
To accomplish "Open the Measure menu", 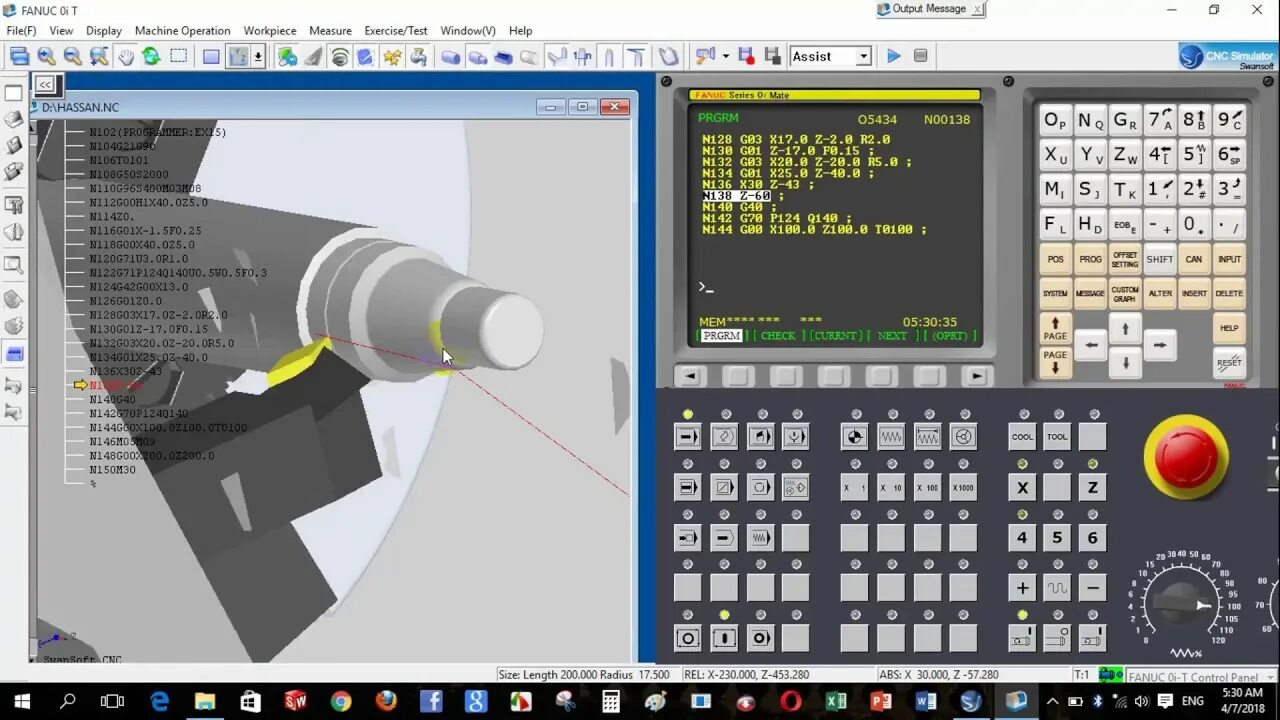I will coord(330,31).
